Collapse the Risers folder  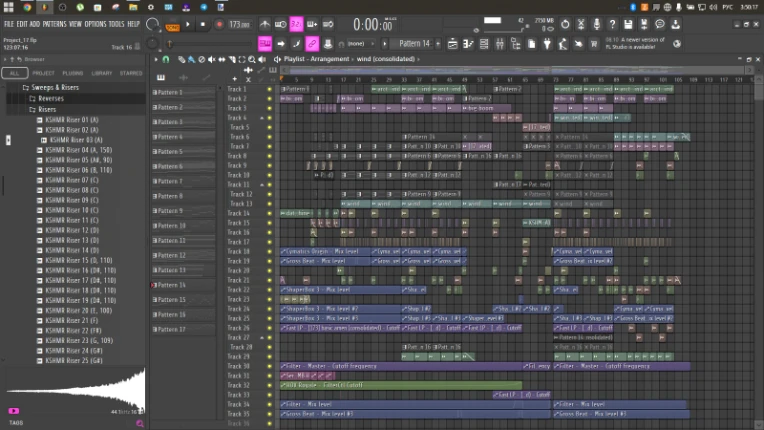[47, 110]
